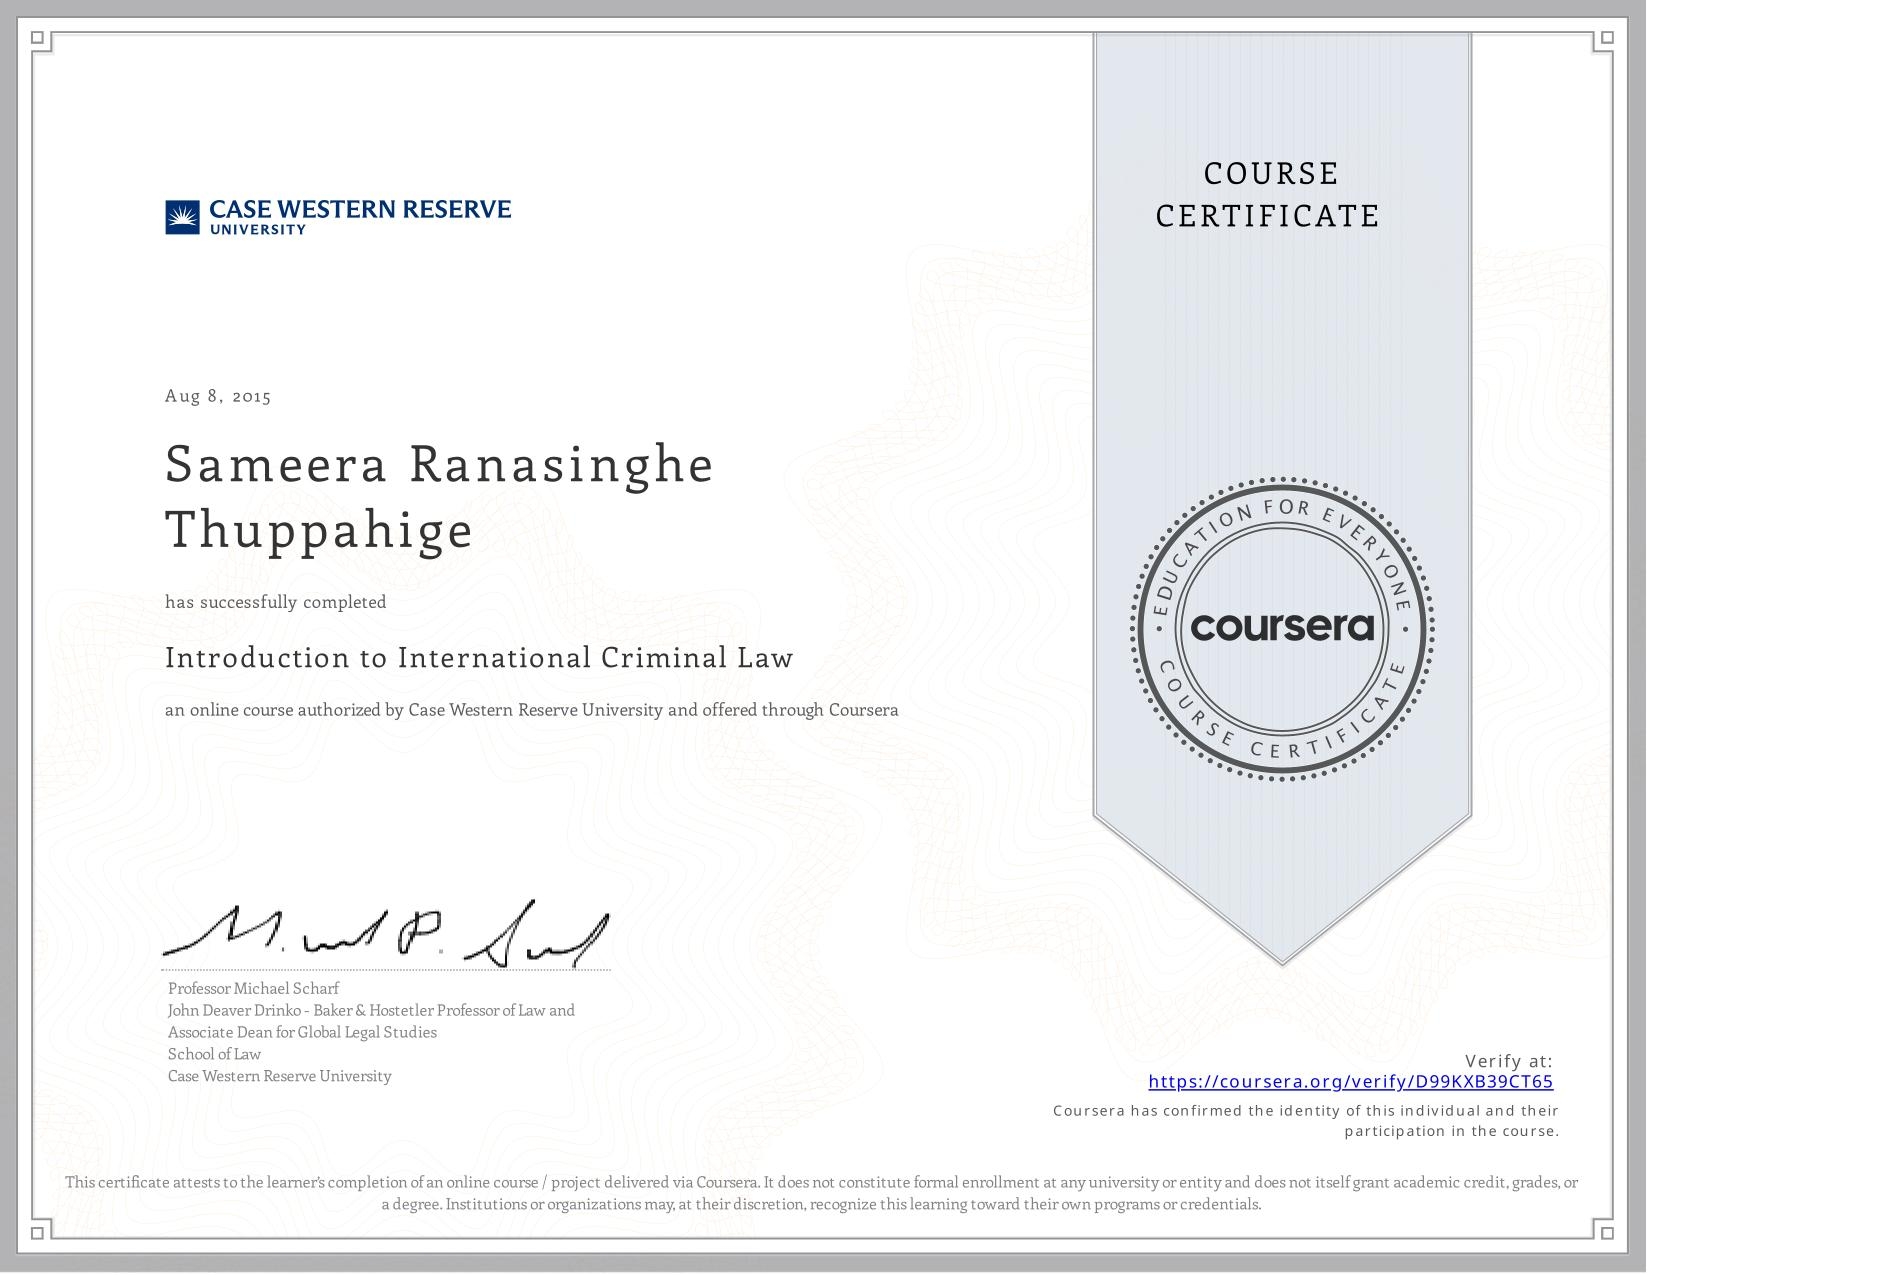Click the Coursera seal emblem
The width and height of the screenshot is (1904, 1275).
1283,629
